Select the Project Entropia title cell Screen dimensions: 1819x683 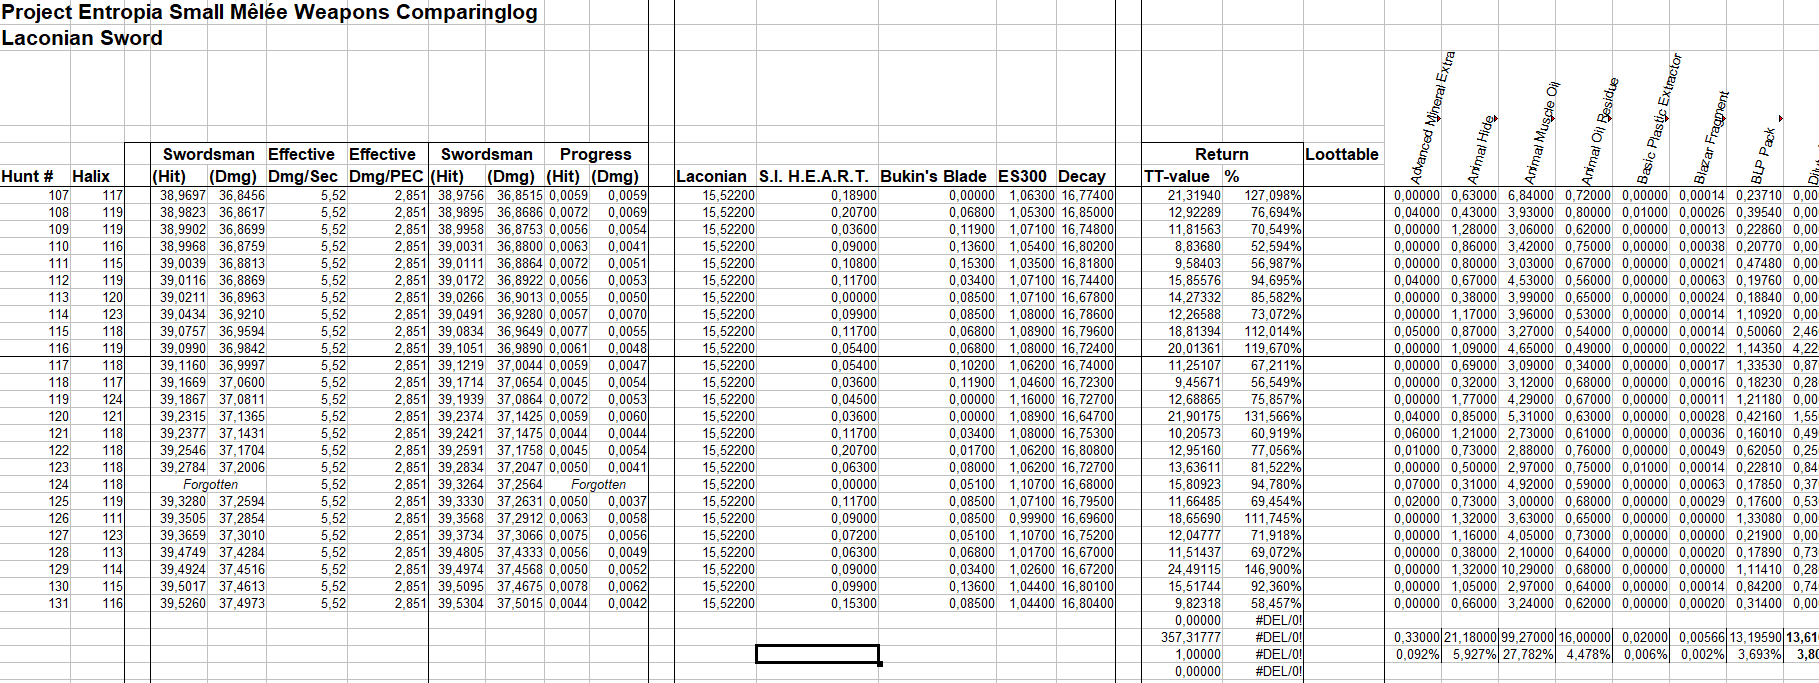pos(269,13)
